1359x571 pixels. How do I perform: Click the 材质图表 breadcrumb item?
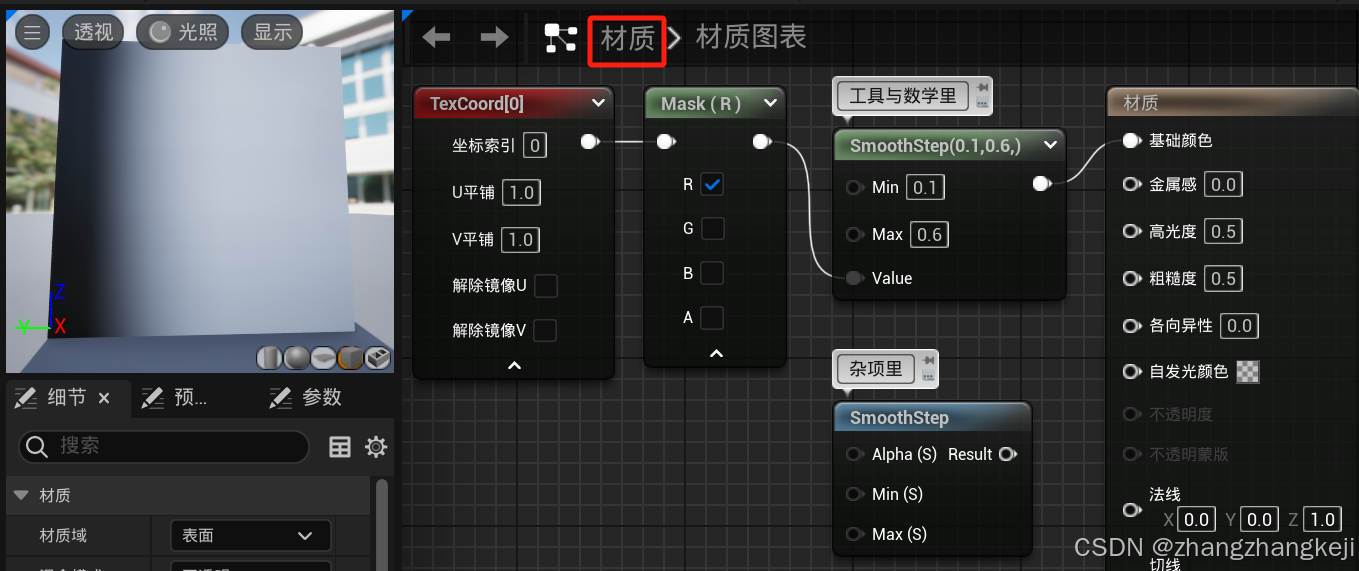coord(751,38)
